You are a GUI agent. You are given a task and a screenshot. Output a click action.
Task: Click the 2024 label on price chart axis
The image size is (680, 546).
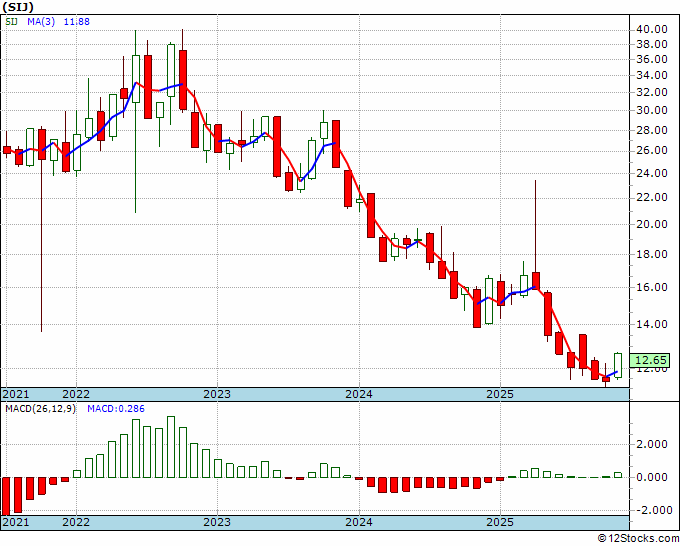(359, 394)
